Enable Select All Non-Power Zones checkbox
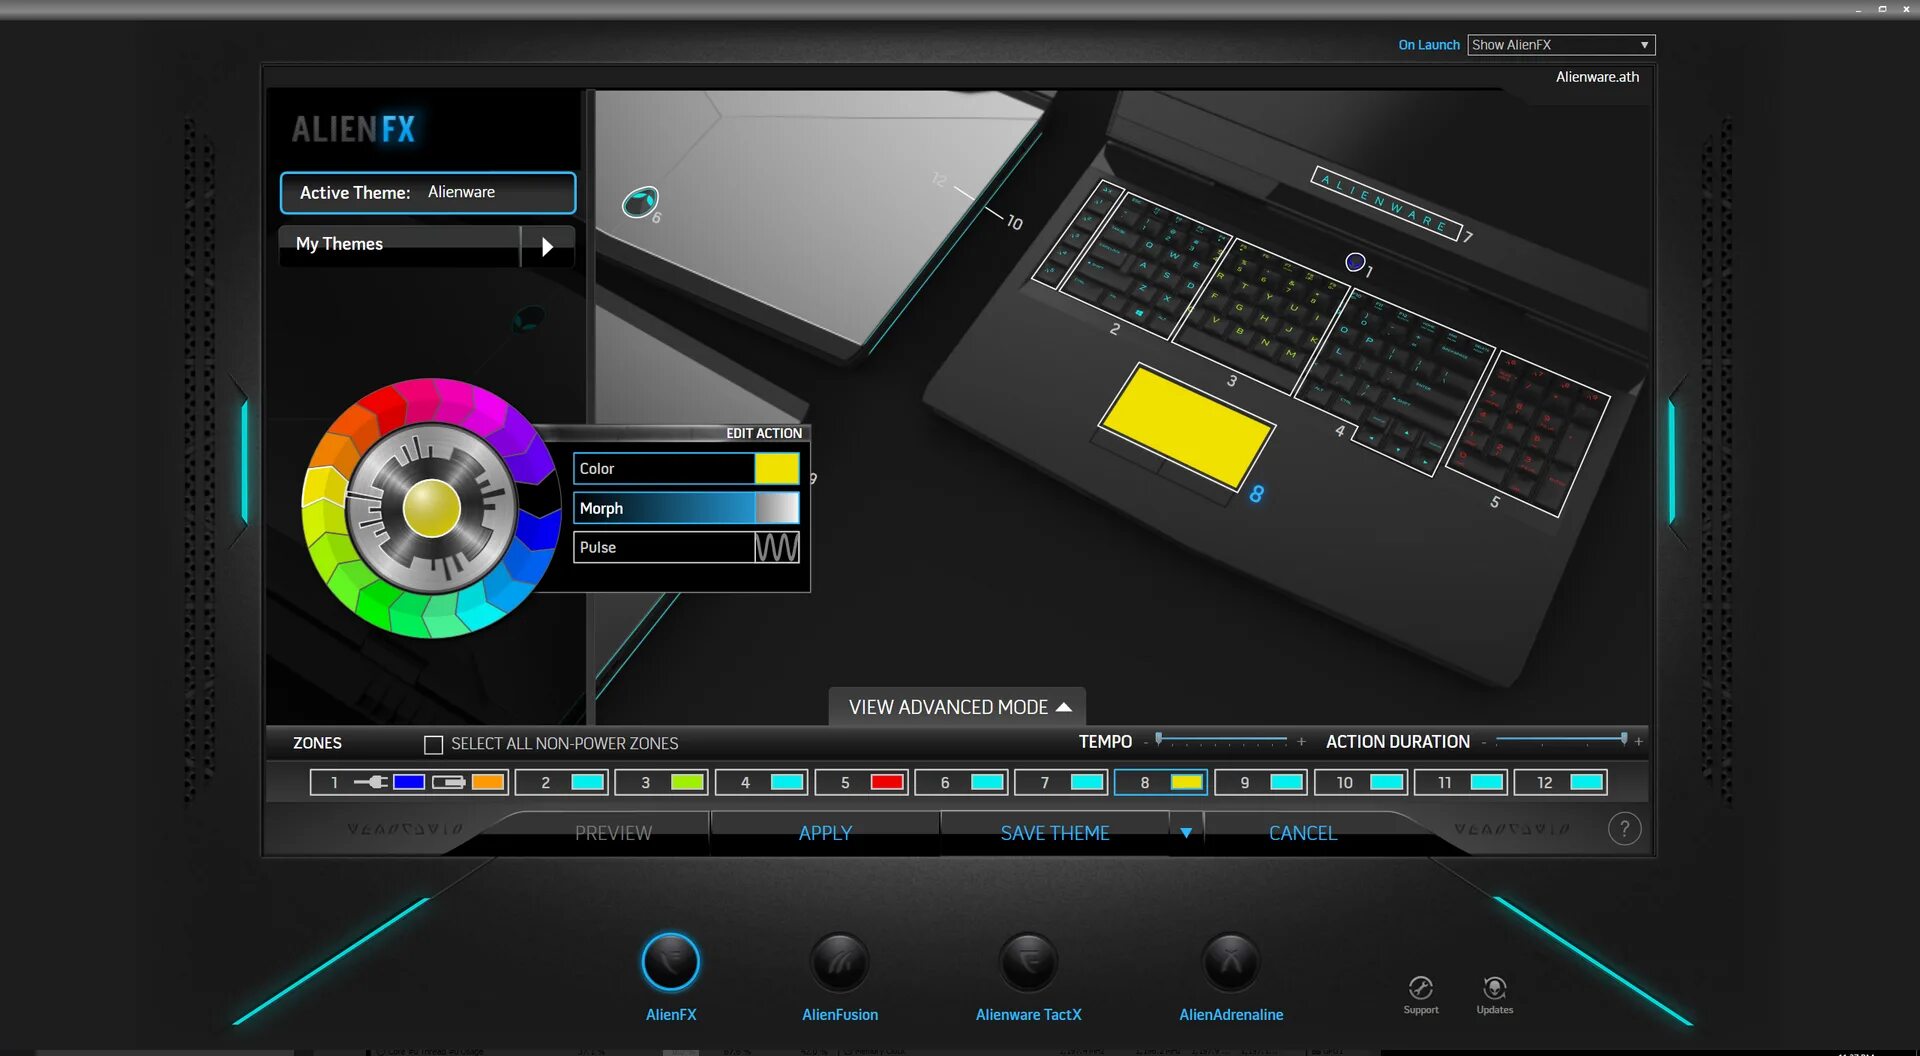 click(433, 744)
